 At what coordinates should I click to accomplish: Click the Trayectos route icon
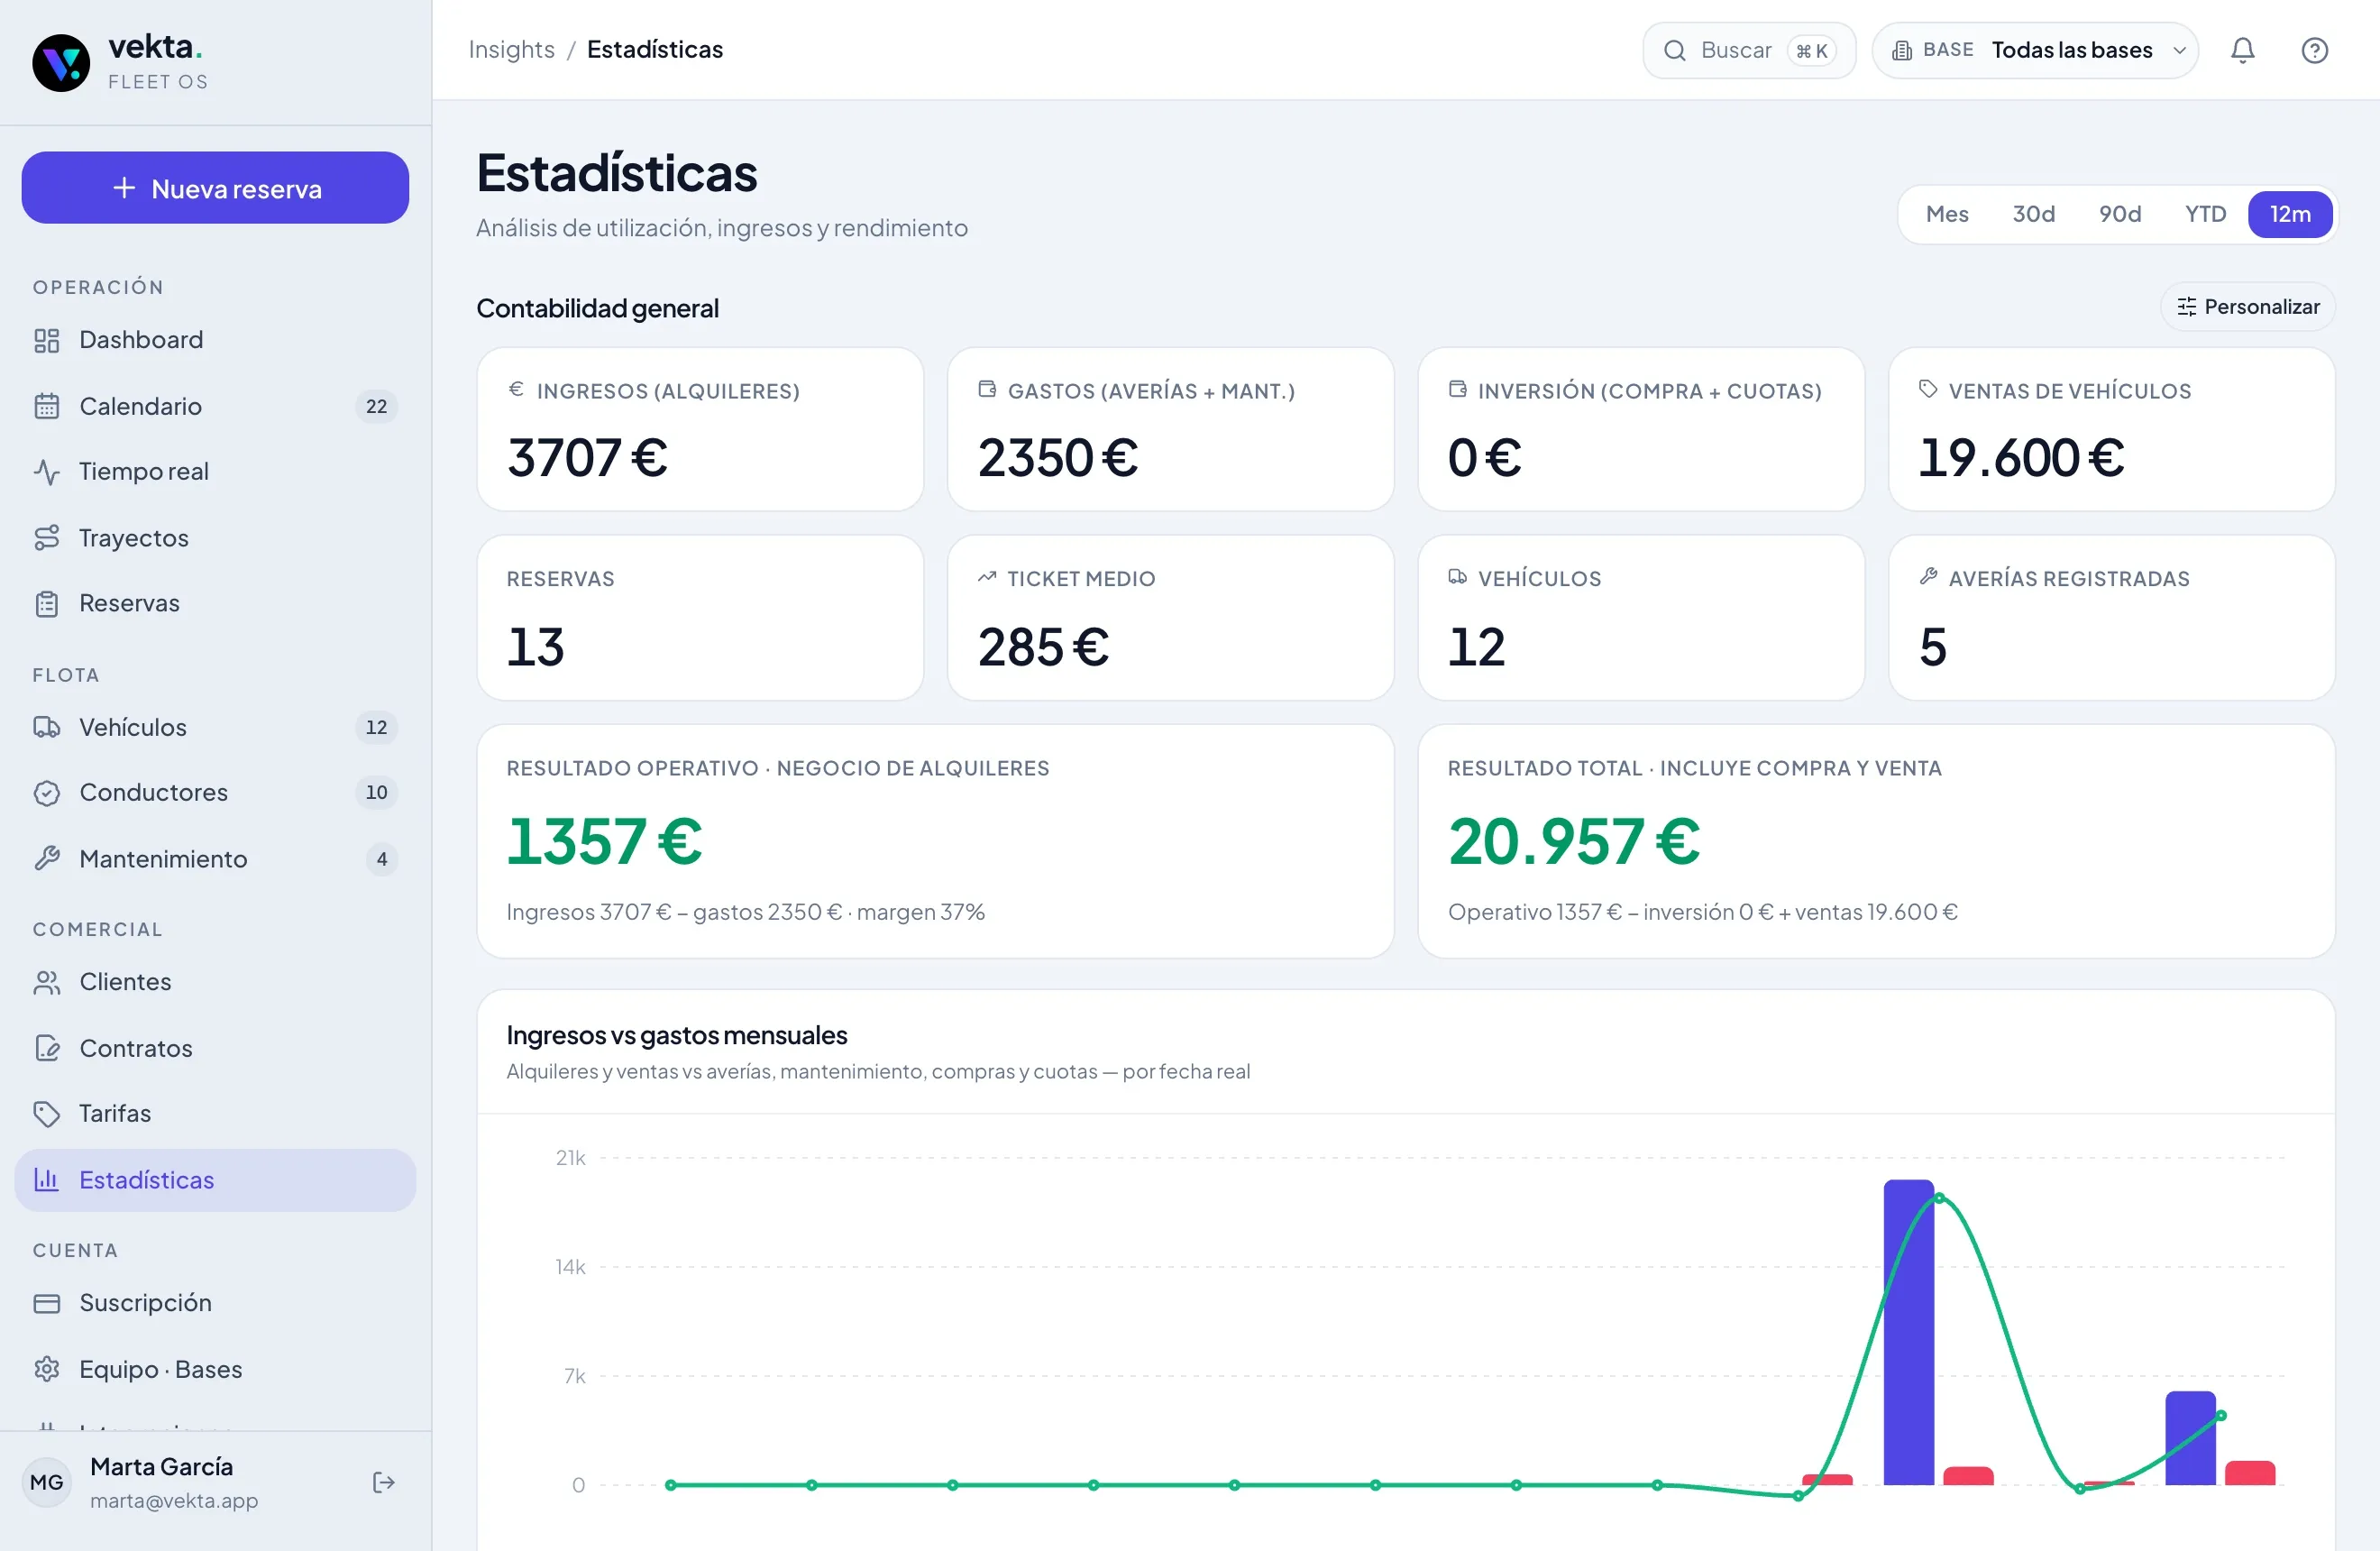point(47,538)
